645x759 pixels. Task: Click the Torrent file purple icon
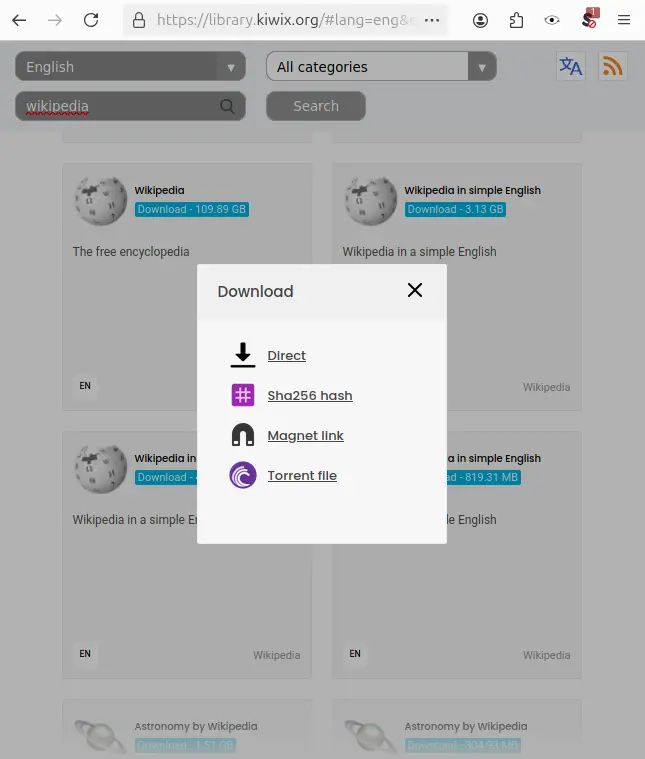(x=243, y=475)
